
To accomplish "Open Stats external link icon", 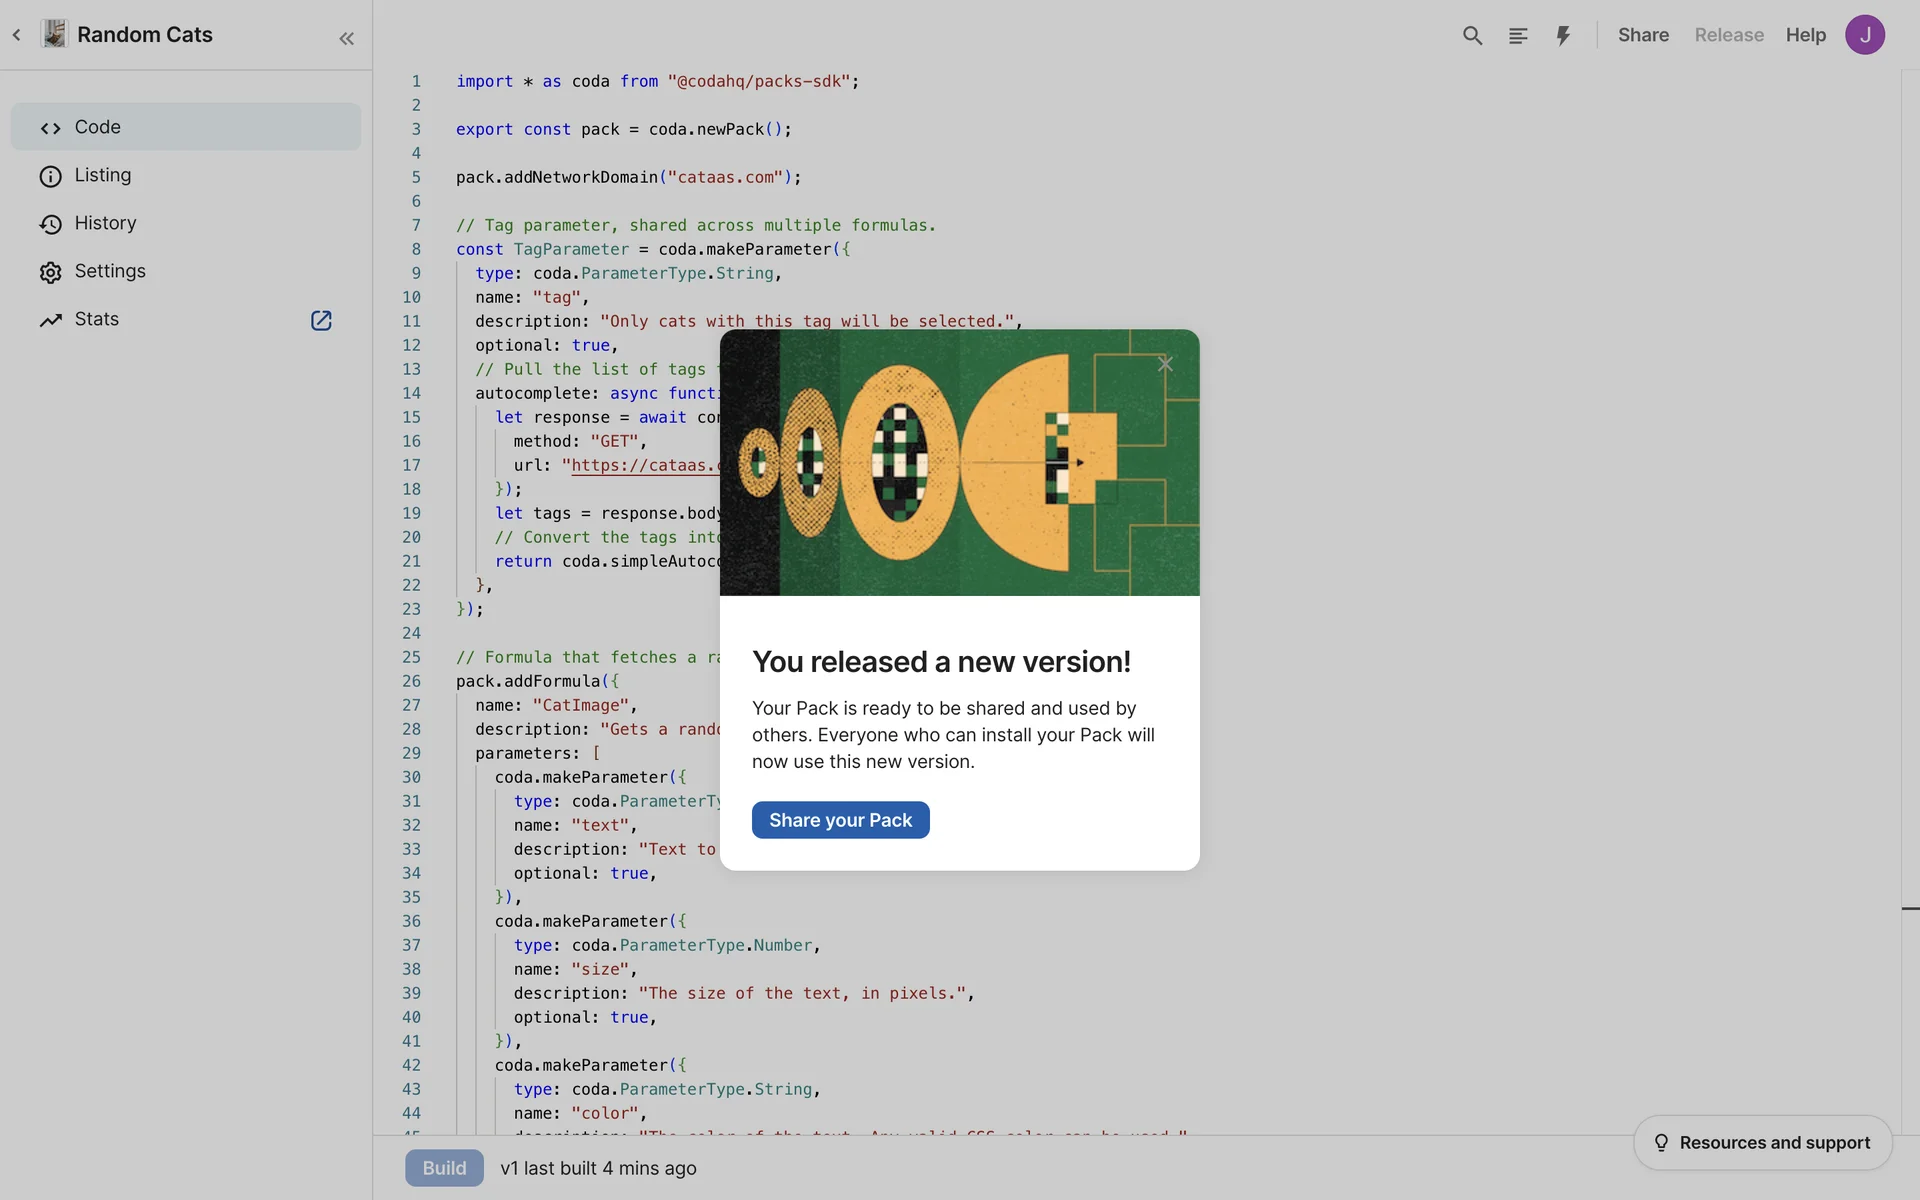I will tap(321, 320).
